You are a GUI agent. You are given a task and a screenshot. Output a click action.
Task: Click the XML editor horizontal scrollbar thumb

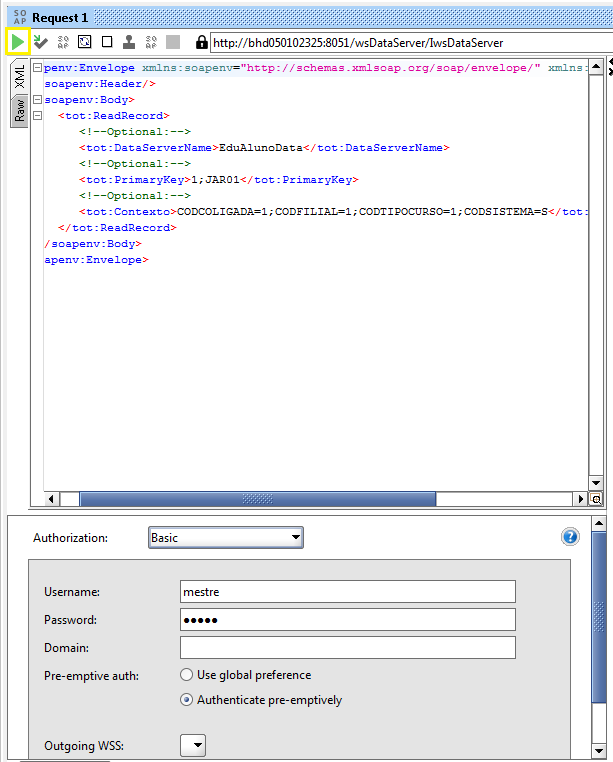[258, 499]
